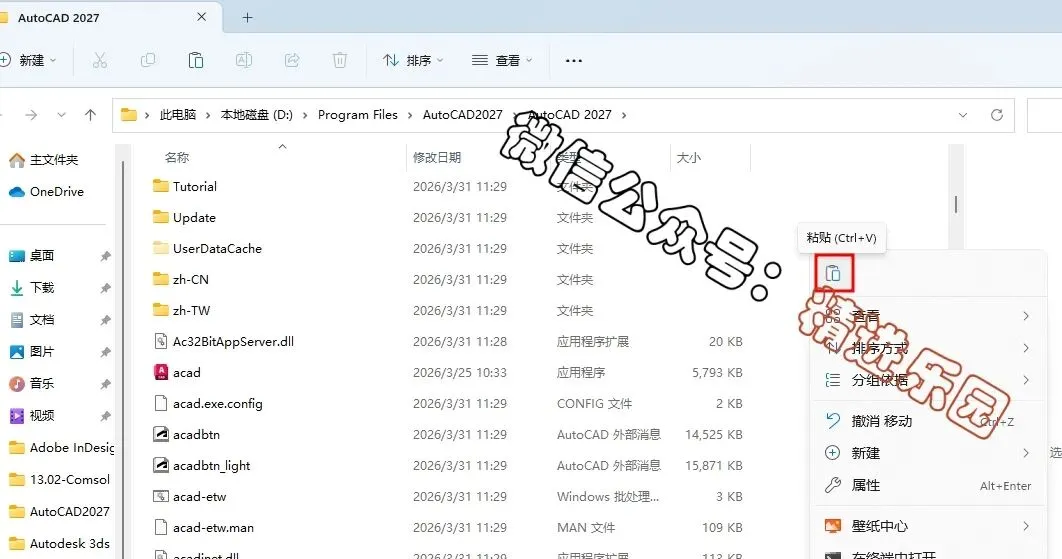Click Paste icon in context menu

coord(833,273)
